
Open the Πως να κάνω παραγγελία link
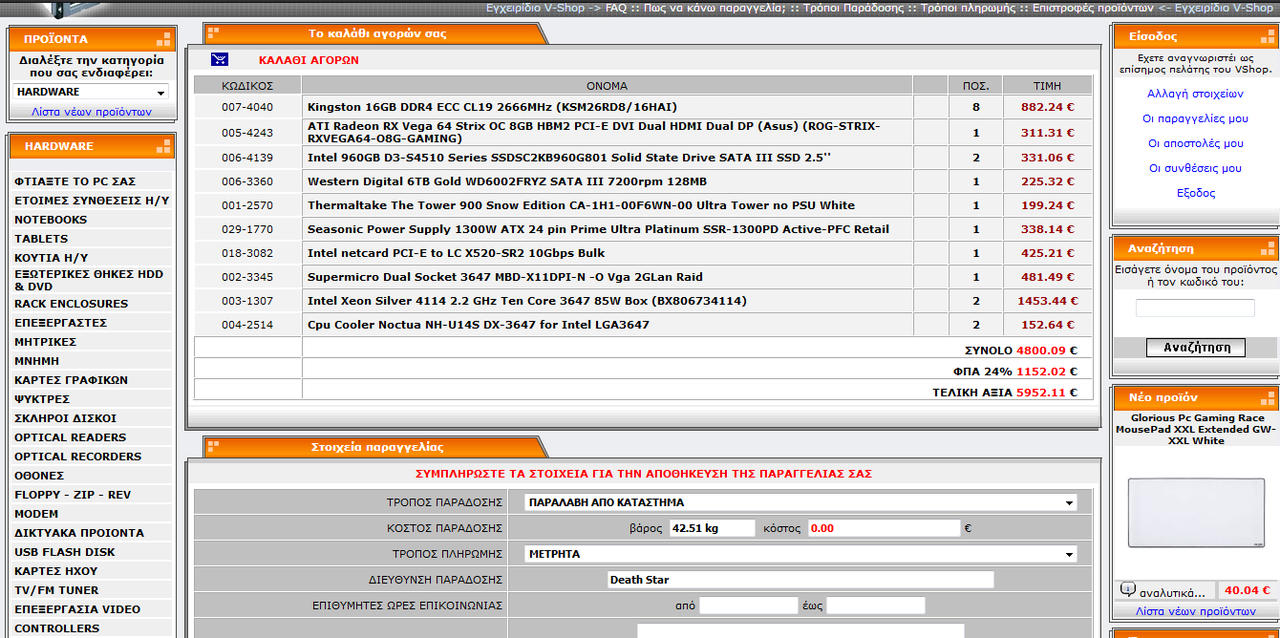(714, 7)
